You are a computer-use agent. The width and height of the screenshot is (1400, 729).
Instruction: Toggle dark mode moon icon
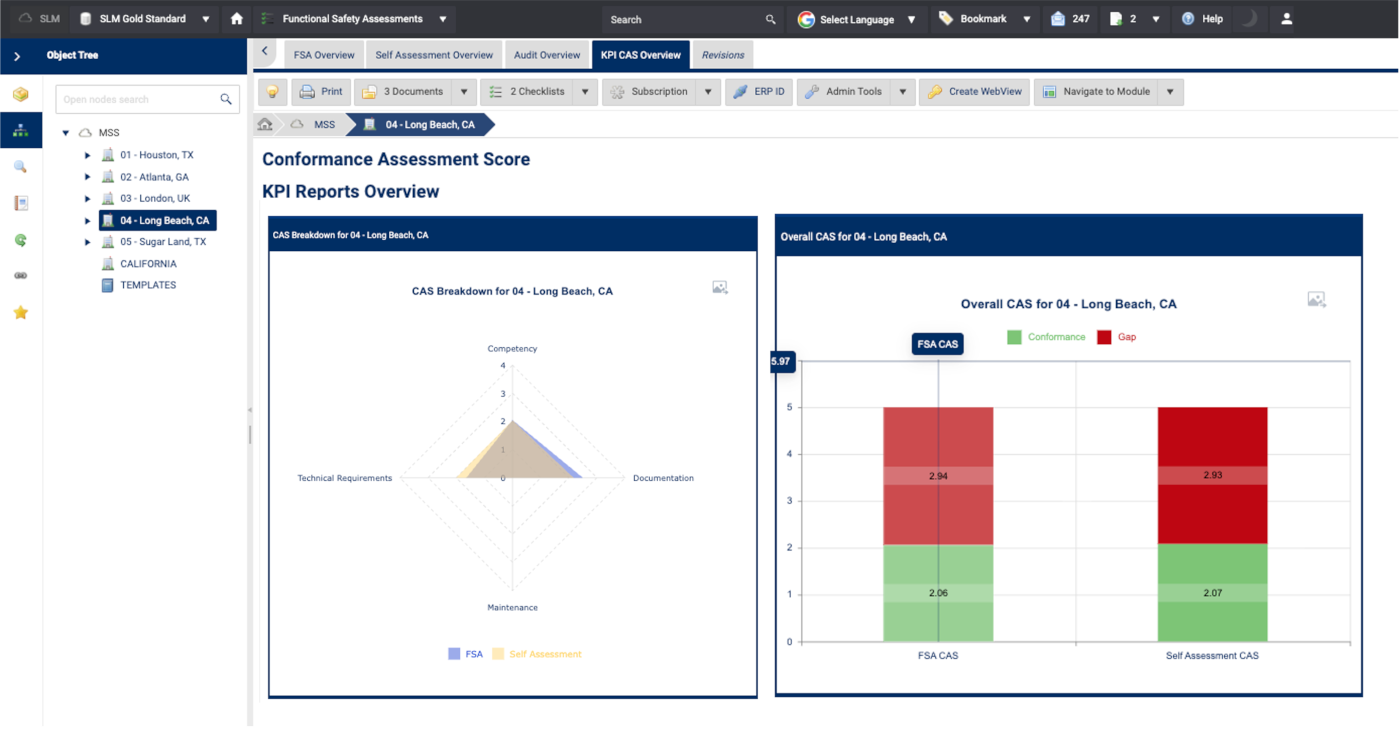pyautogui.click(x=1247, y=19)
